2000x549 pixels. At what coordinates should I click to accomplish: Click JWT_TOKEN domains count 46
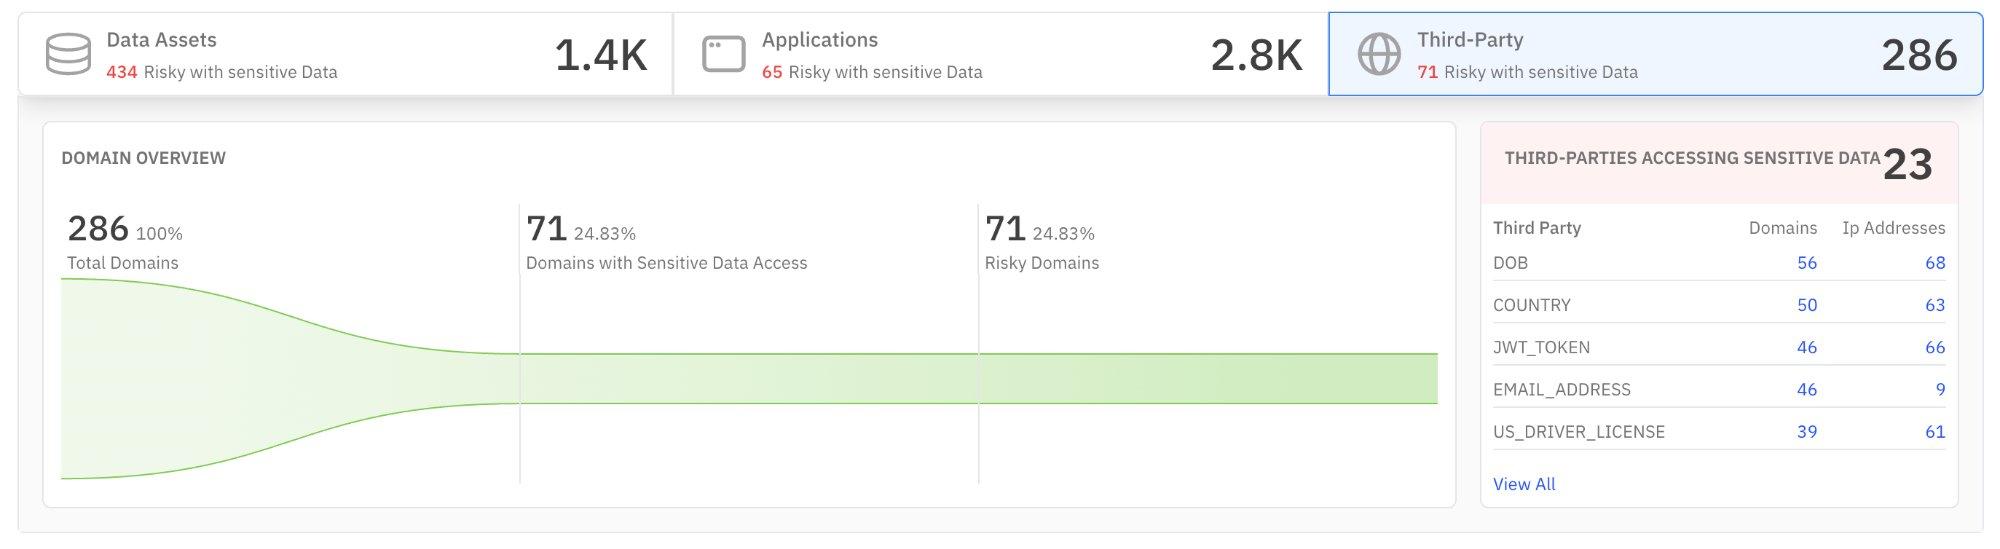click(x=1806, y=347)
